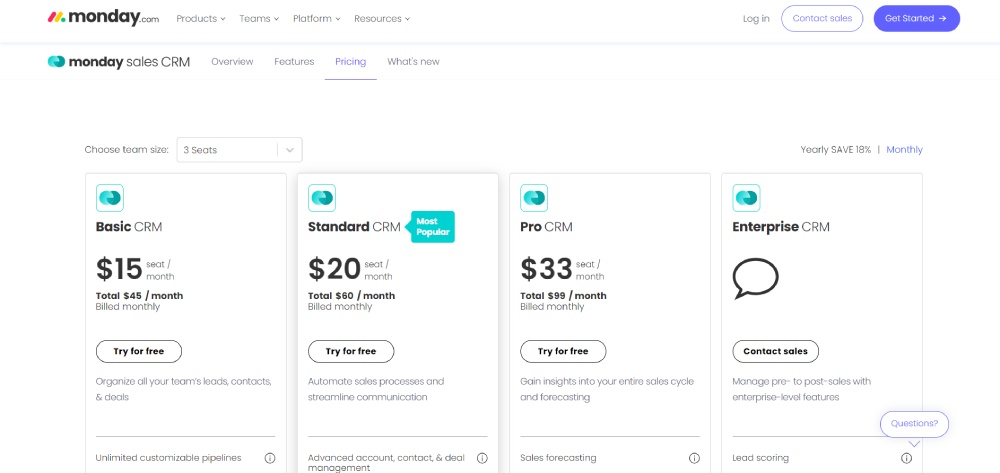Viewport: 1000px width, 473px height.
Task: Expand the Products menu
Action: [201, 18]
